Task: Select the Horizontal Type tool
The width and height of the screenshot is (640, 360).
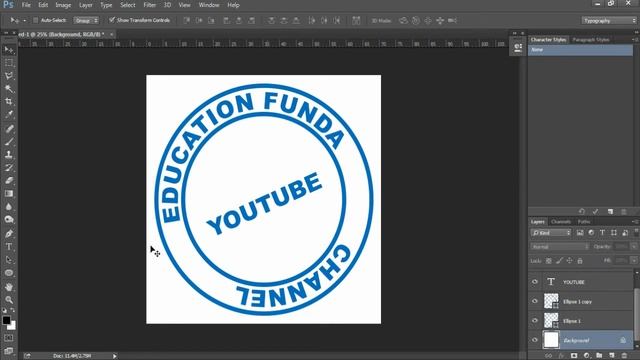Action: tap(9, 247)
